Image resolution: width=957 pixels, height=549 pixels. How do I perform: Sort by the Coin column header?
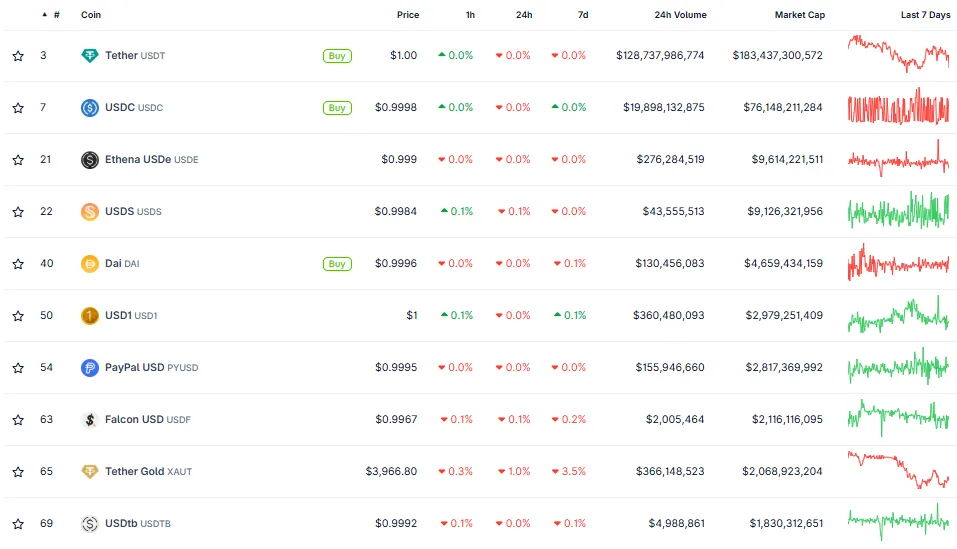click(x=91, y=15)
